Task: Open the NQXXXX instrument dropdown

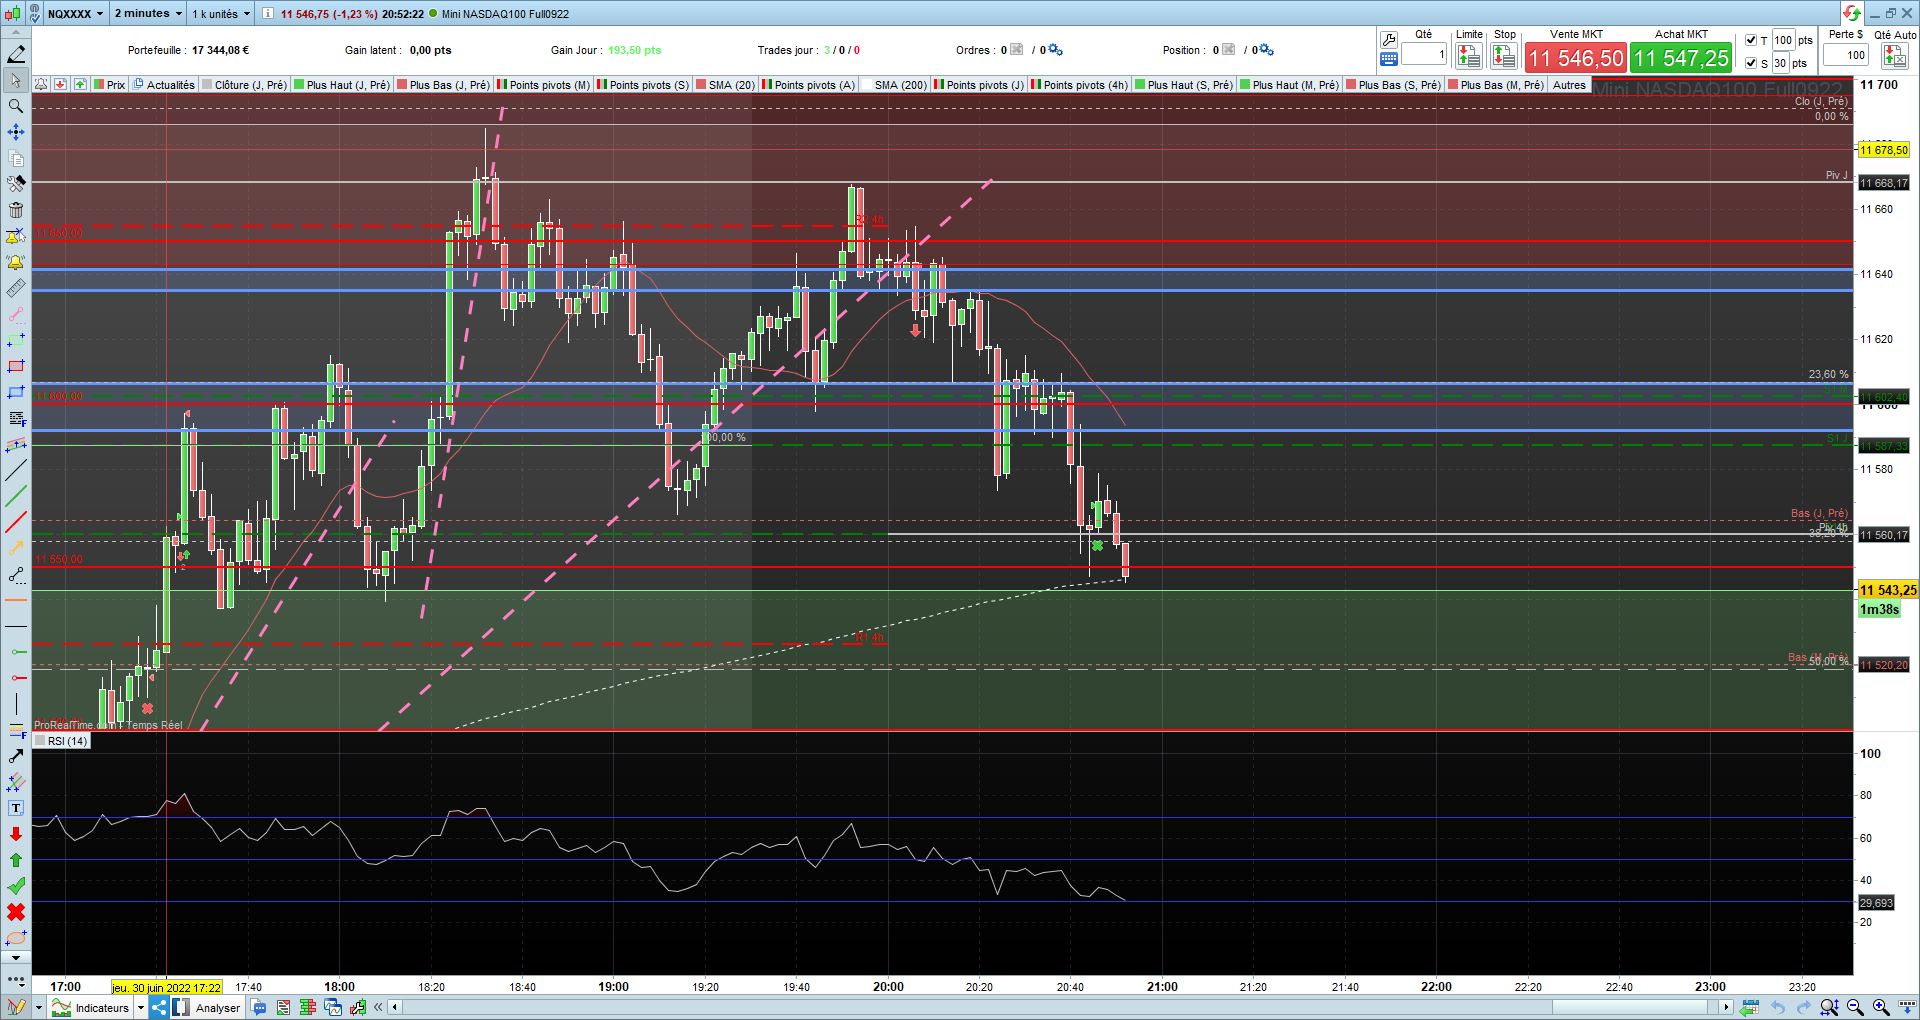Action: click(76, 14)
